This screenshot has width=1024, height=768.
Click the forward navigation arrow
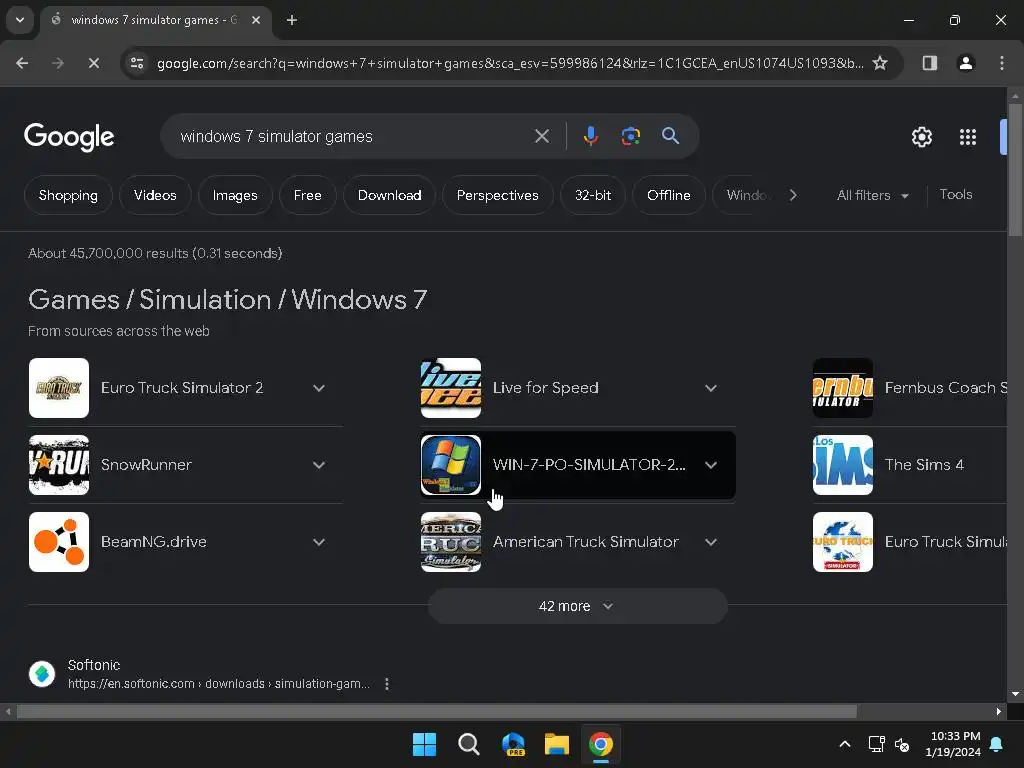pyautogui.click(x=58, y=63)
